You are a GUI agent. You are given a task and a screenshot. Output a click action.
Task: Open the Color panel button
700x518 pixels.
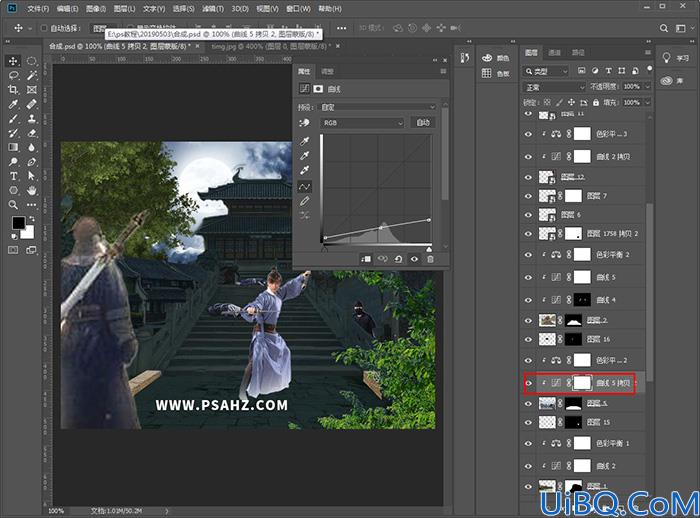tap(496, 58)
